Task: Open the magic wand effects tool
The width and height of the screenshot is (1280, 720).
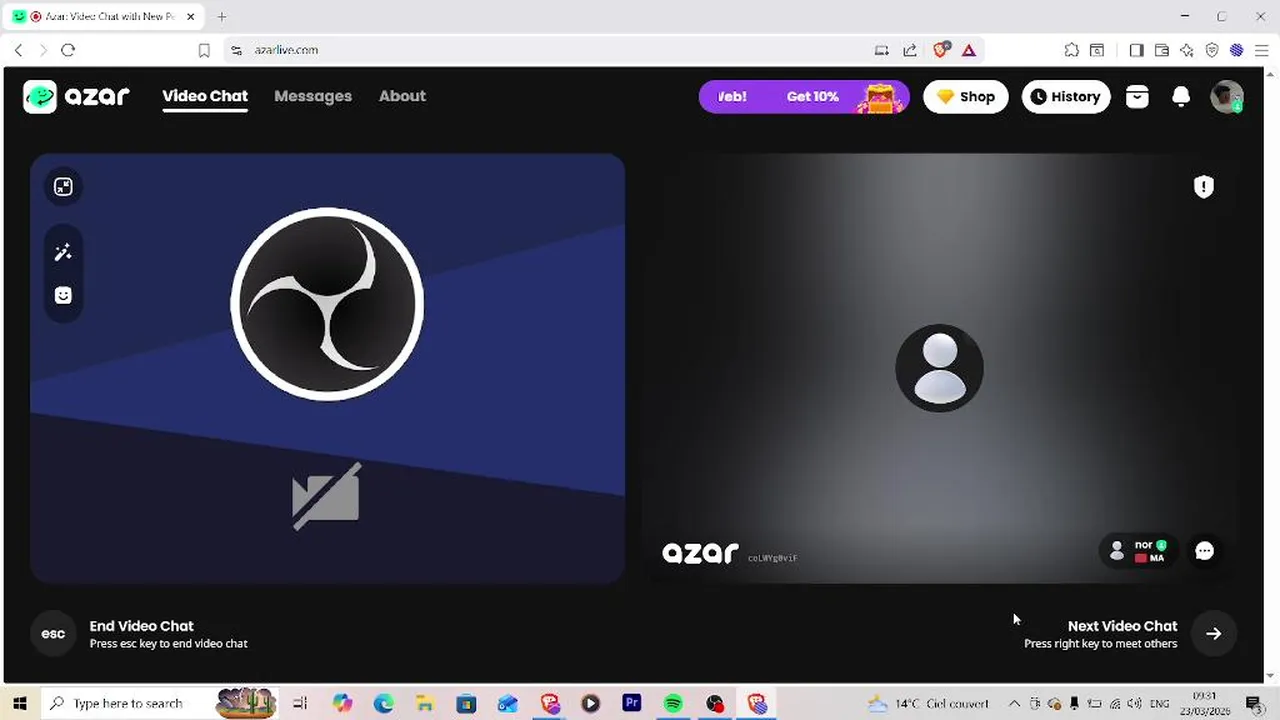Action: click(x=63, y=253)
